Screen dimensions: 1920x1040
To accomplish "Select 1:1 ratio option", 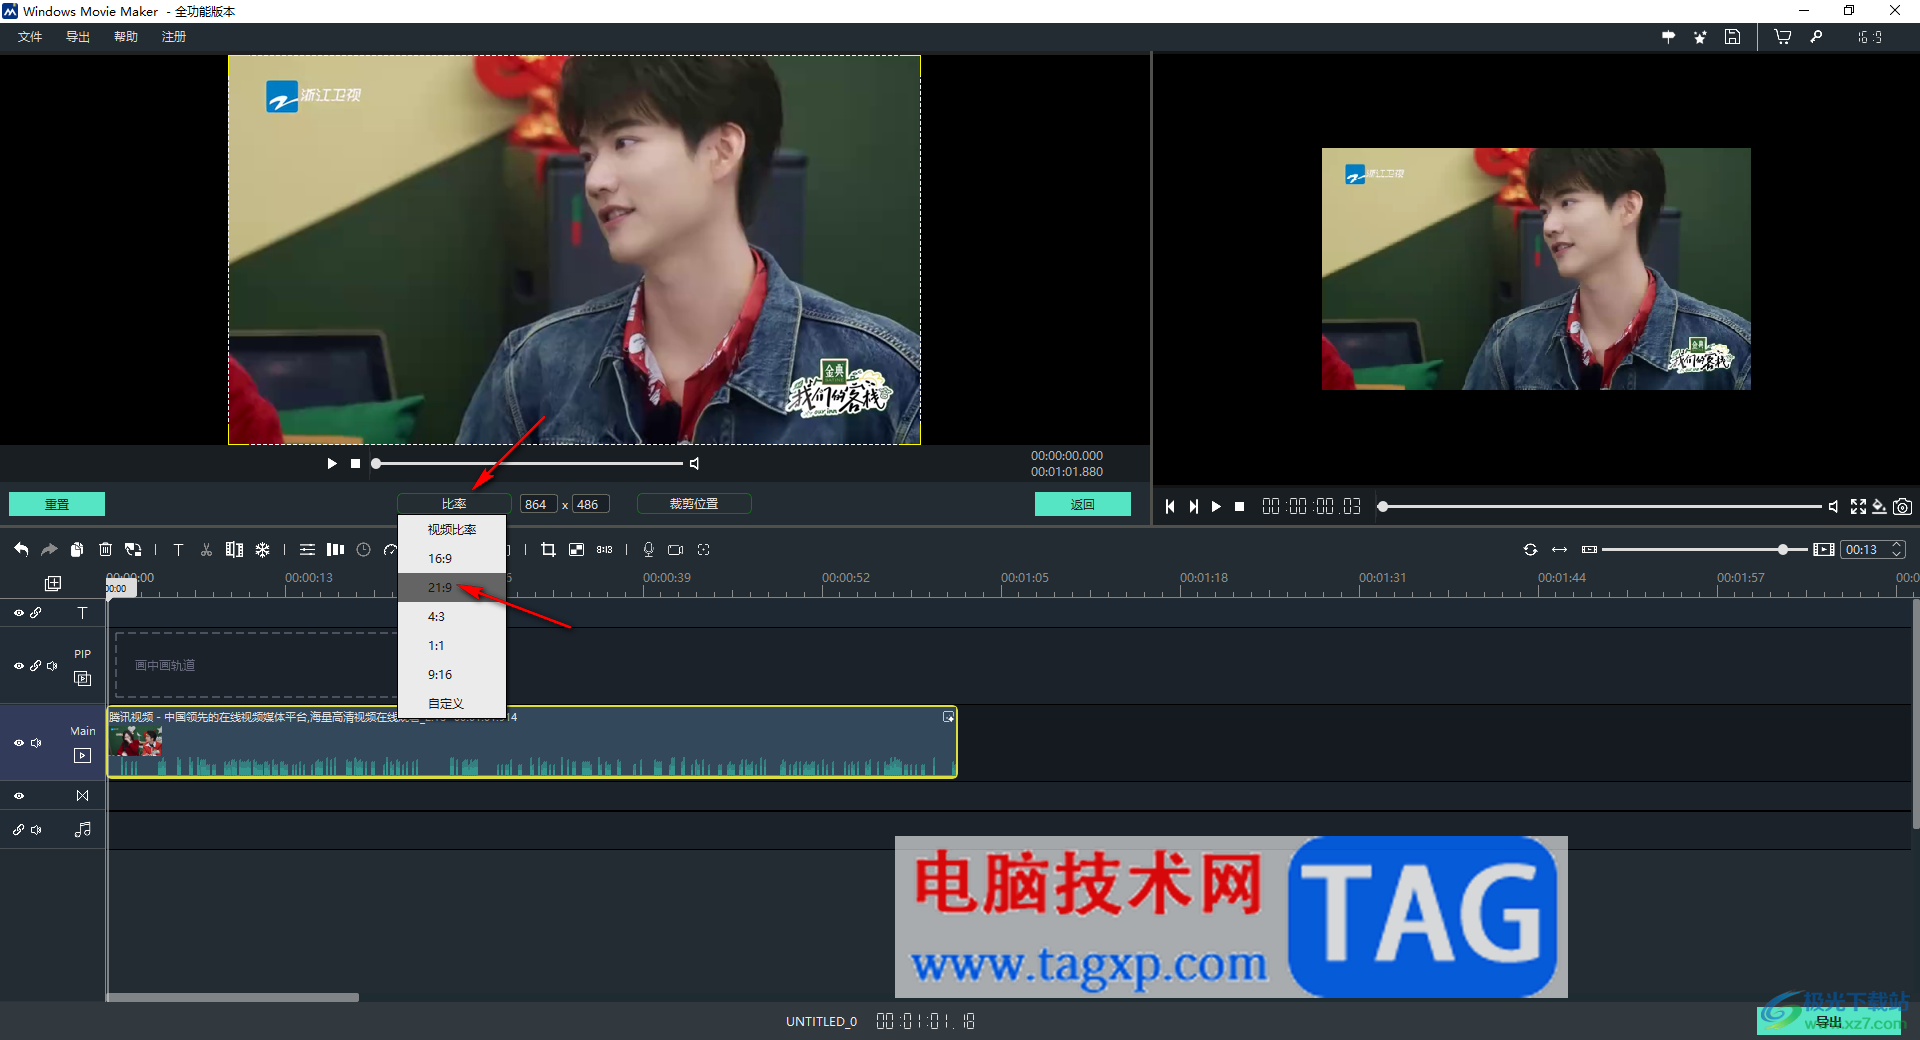I will (452, 646).
